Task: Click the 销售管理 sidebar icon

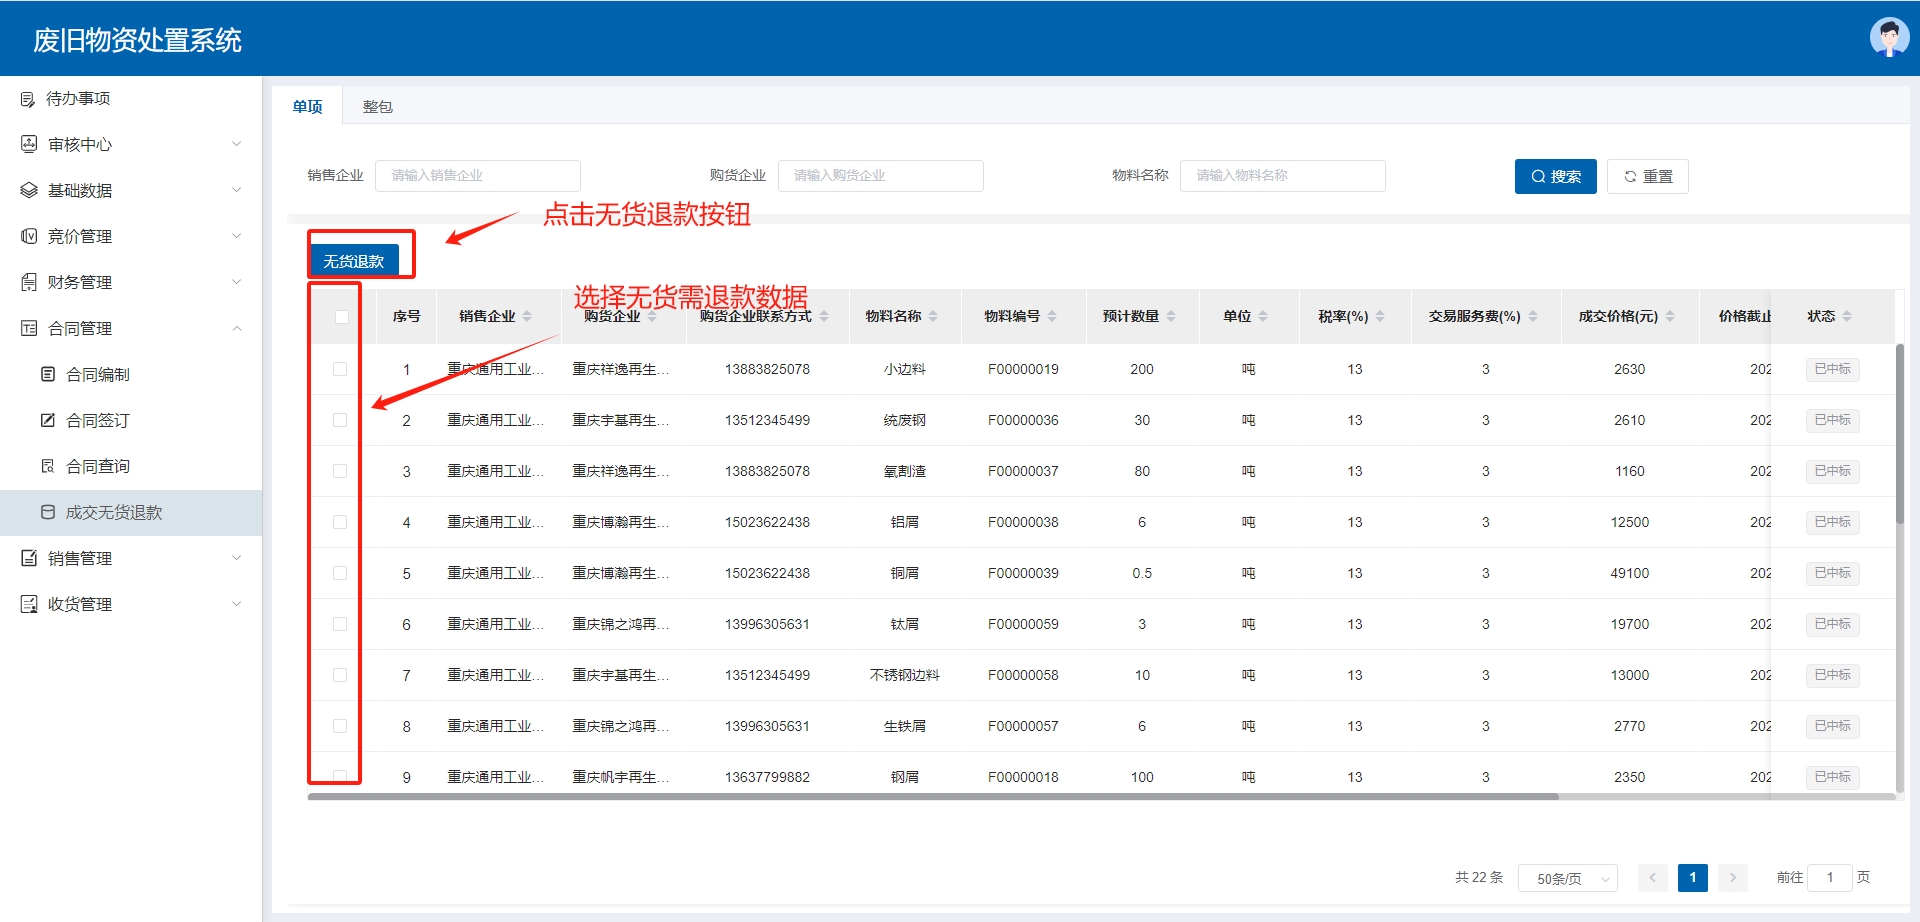Action: [29, 559]
